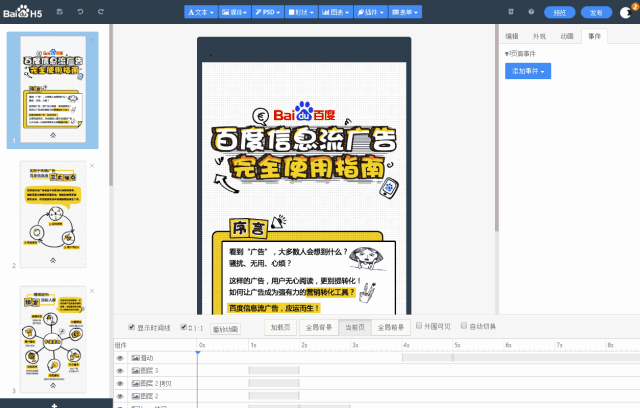
Task: Select the 加载页 loading page button
Action: [x=280, y=327]
